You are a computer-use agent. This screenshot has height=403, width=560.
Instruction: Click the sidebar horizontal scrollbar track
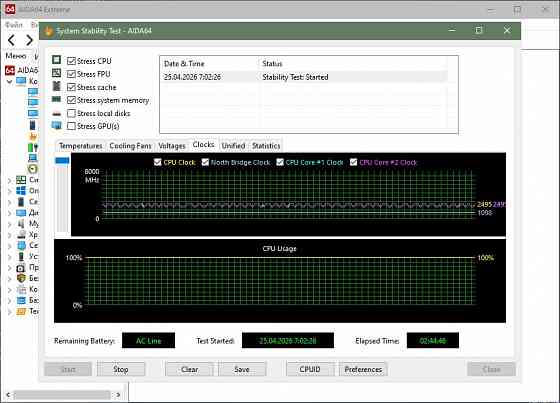click(62, 395)
